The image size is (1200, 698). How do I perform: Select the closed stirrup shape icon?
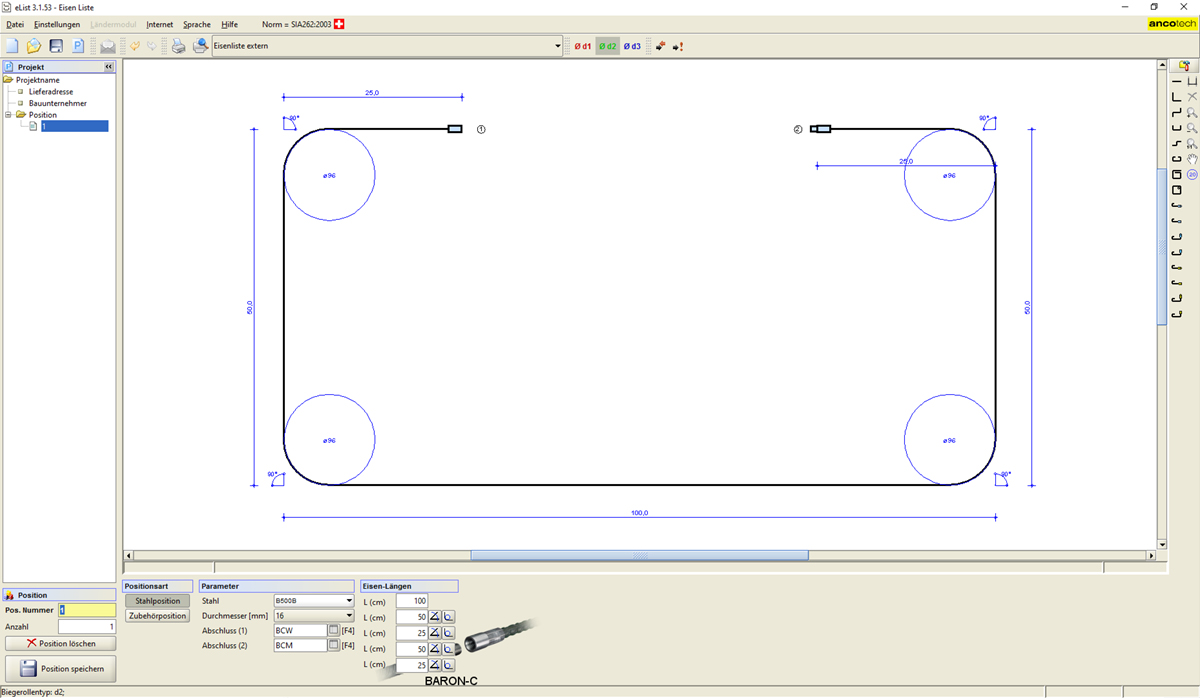[1176, 174]
